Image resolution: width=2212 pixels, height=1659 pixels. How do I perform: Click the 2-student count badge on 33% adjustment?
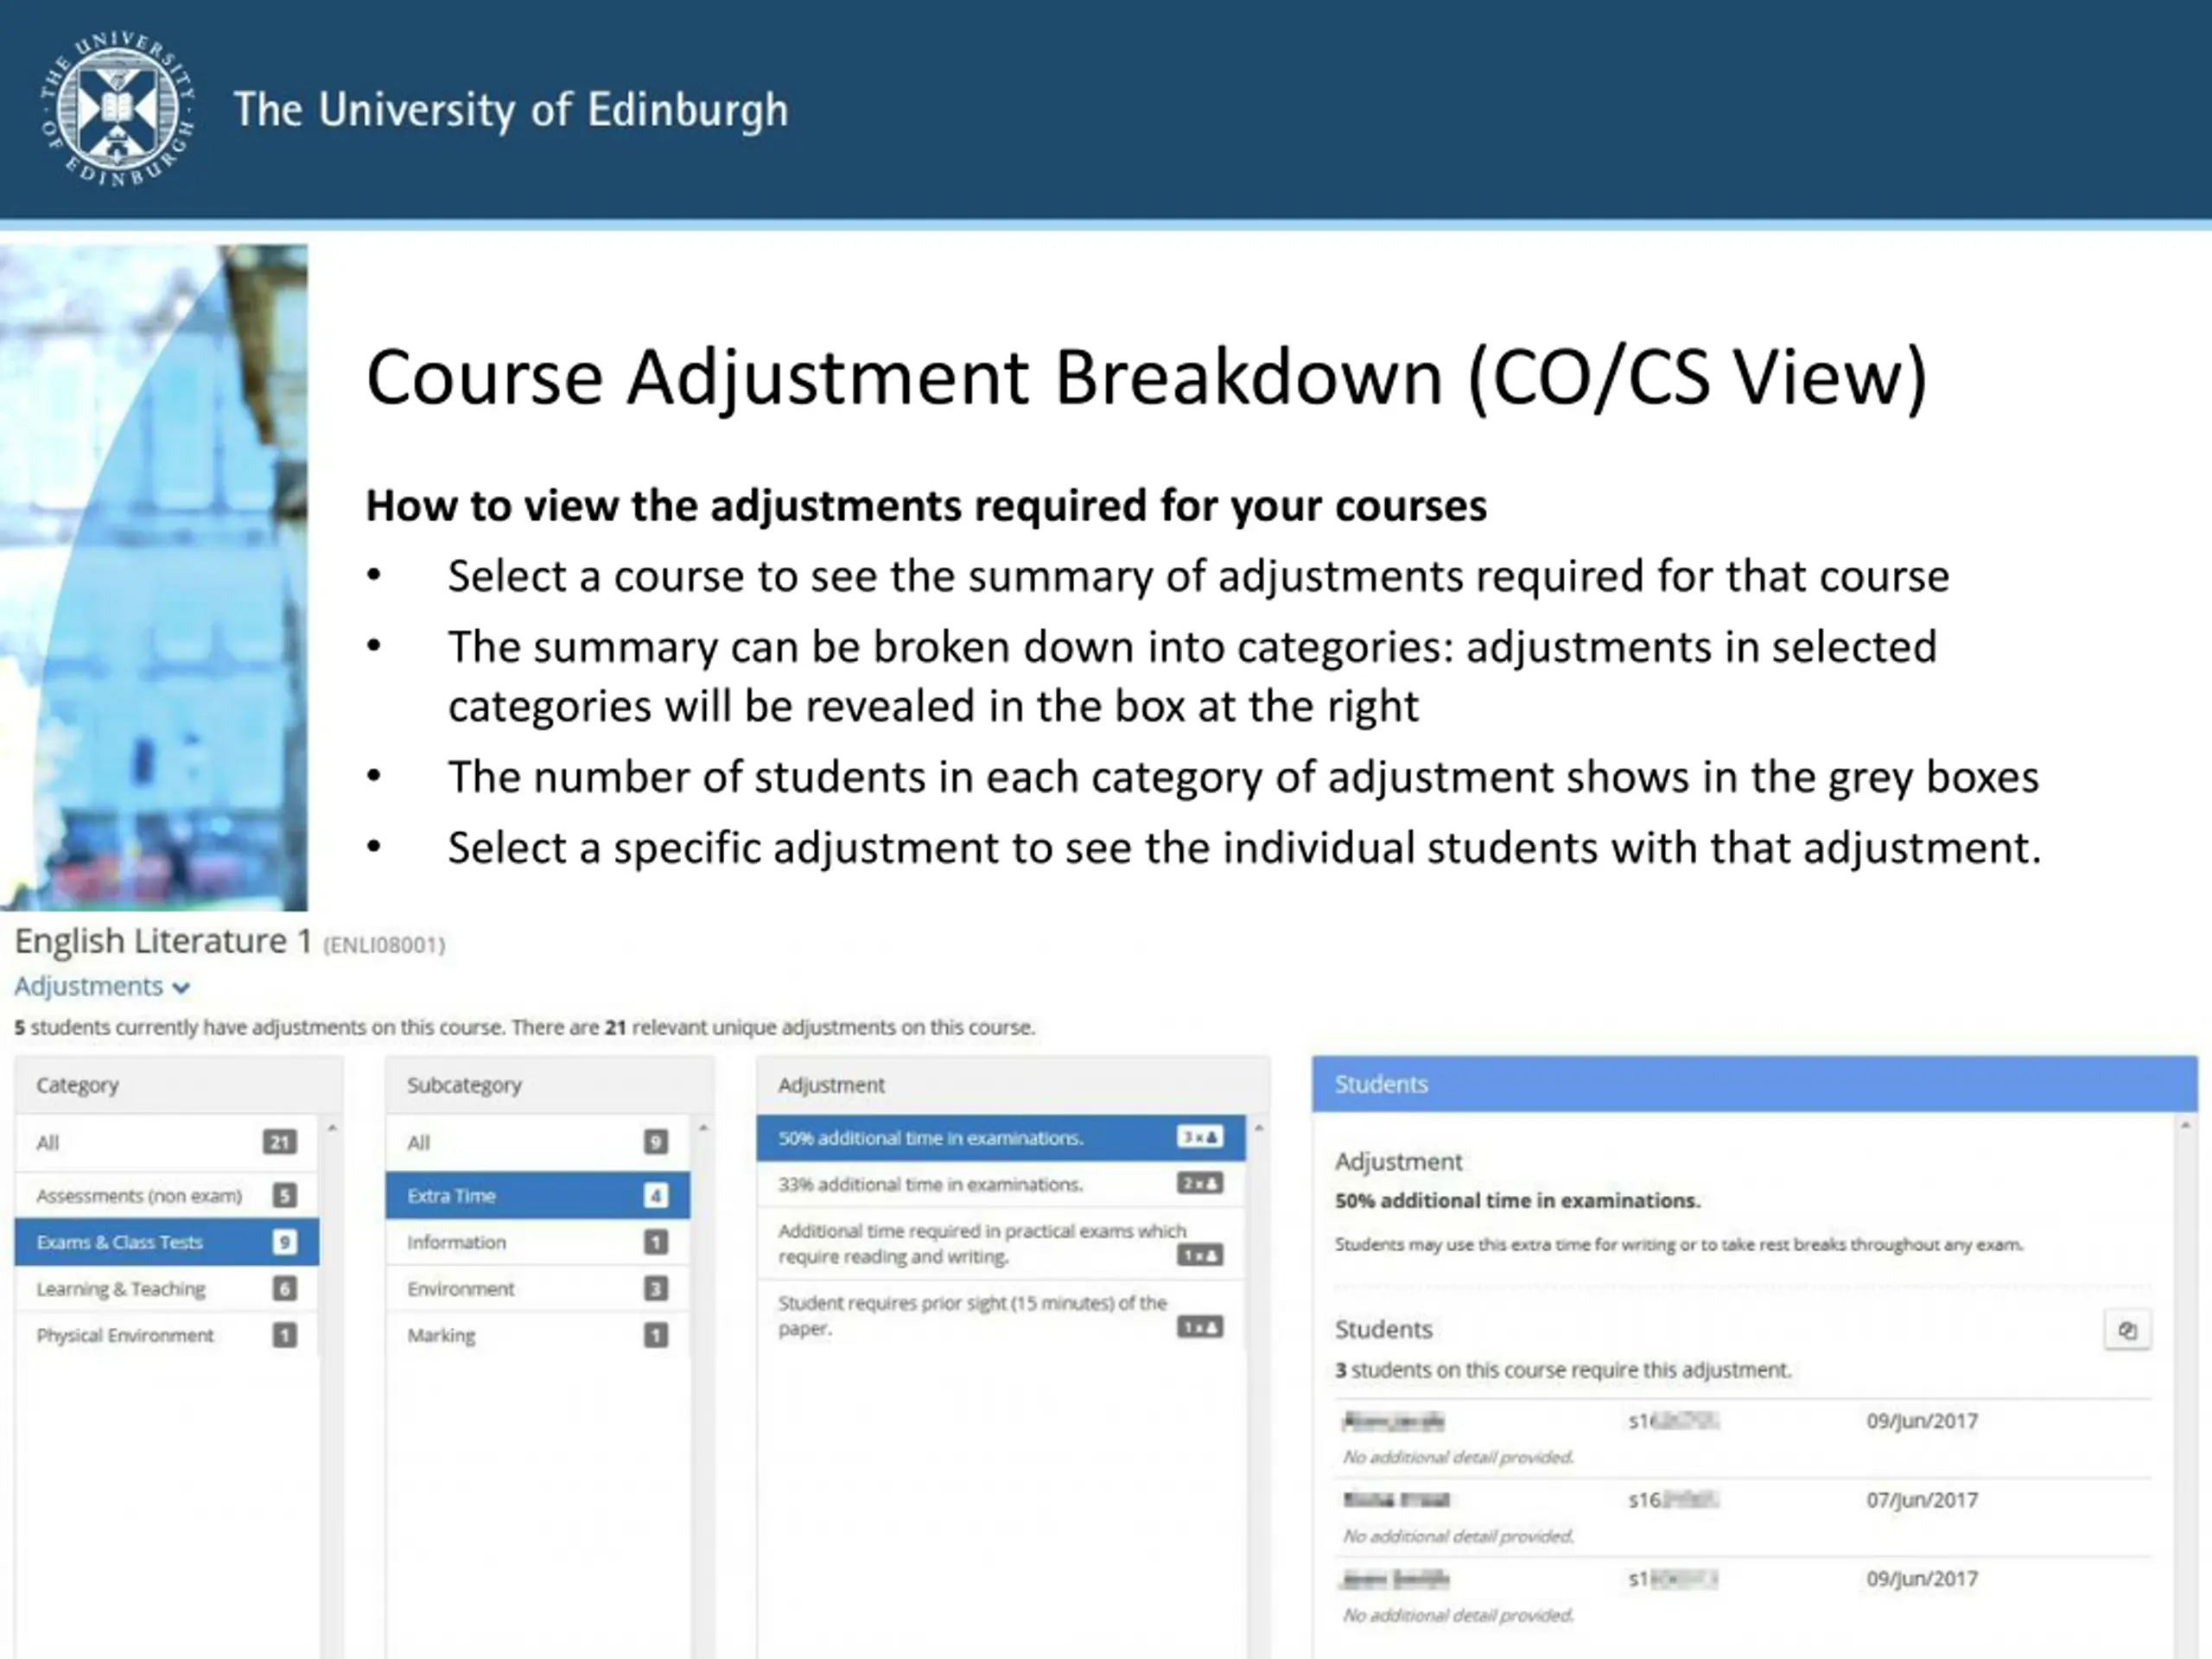coord(1200,1184)
